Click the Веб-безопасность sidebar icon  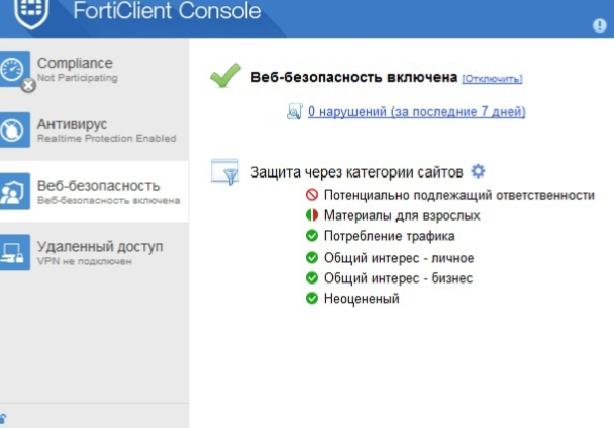pyautogui.click(x=15, y=191)
